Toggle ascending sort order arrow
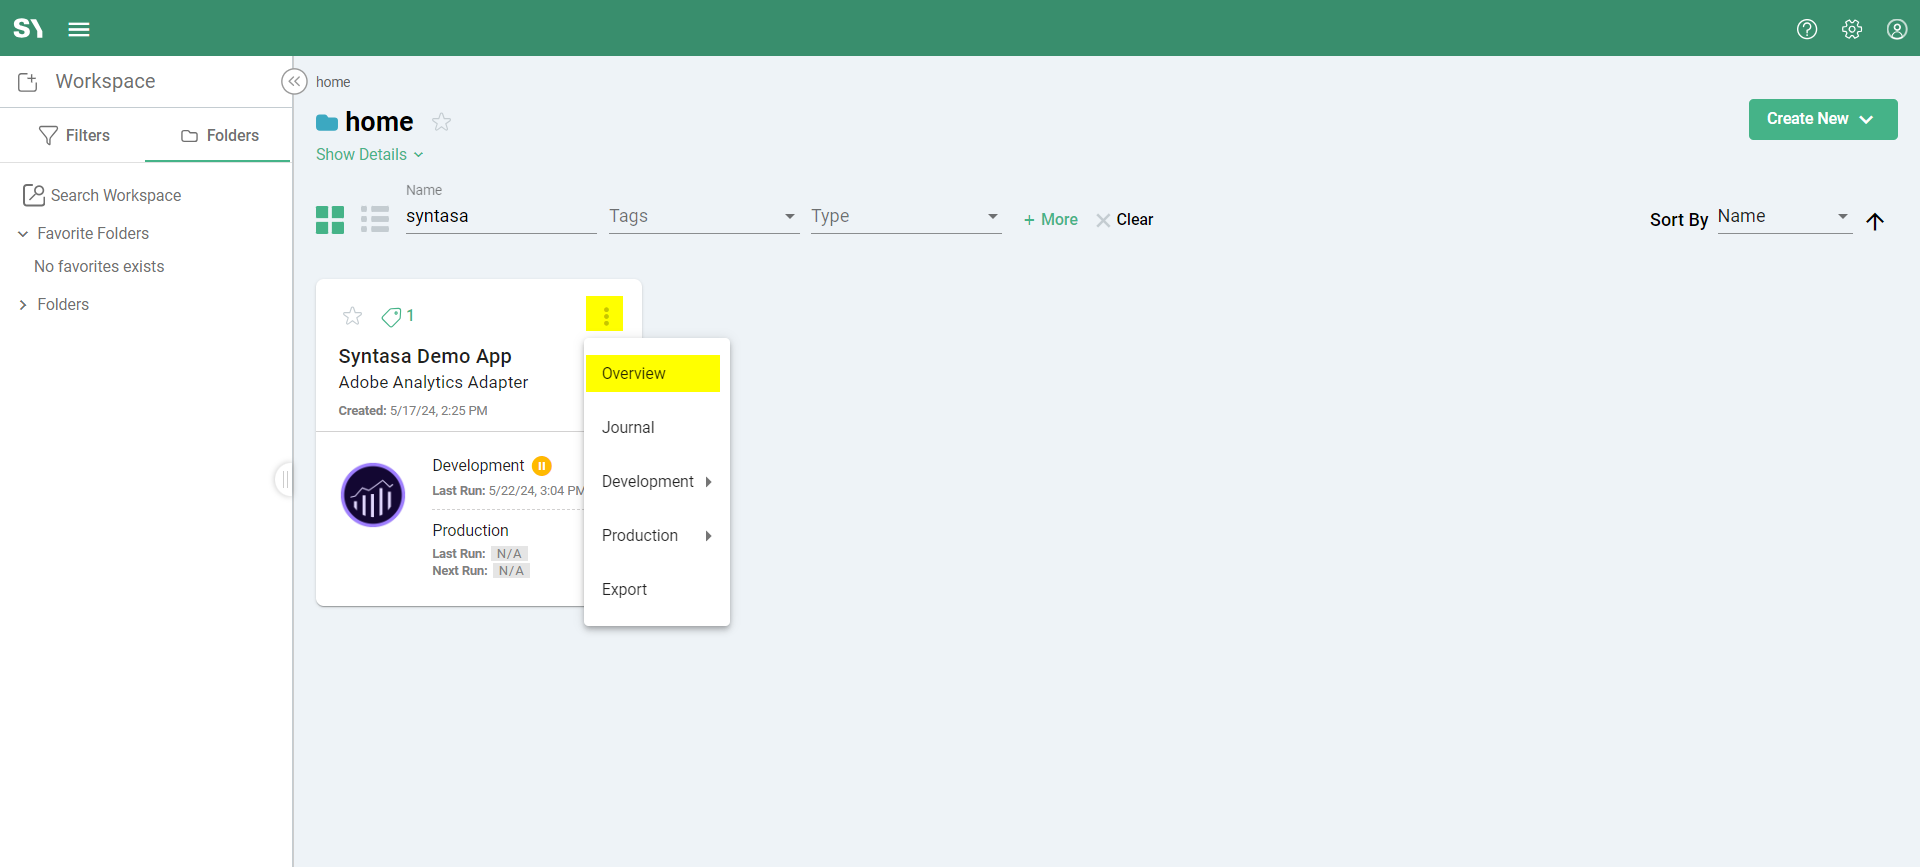Screen dimensions: 1920x867 (x=1875, y=221)
